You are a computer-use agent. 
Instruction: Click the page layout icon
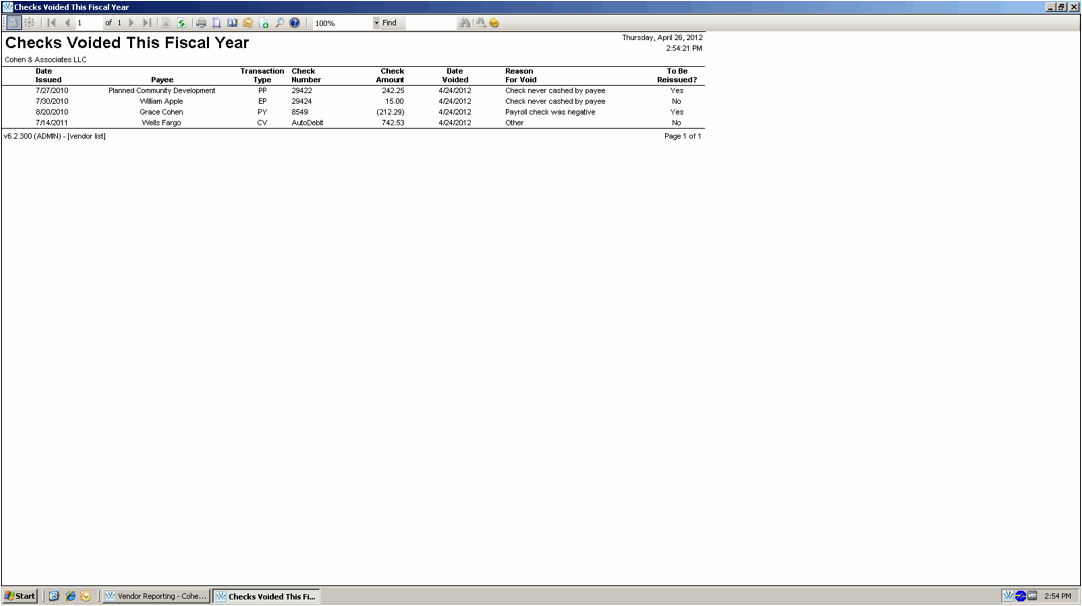point(216,23)
